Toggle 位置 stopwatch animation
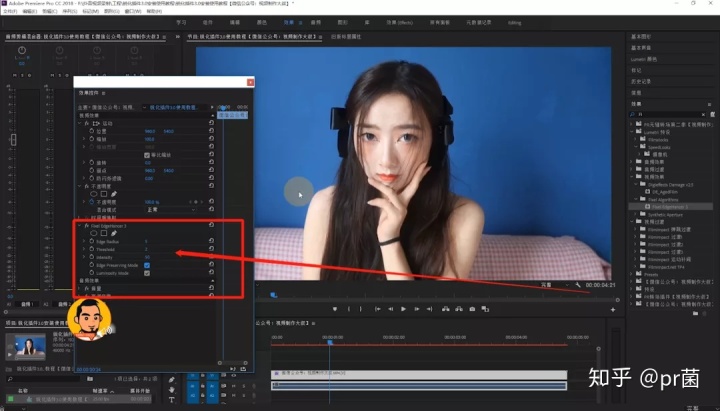This screenshot has width=720, height=411. pos(91,131)
